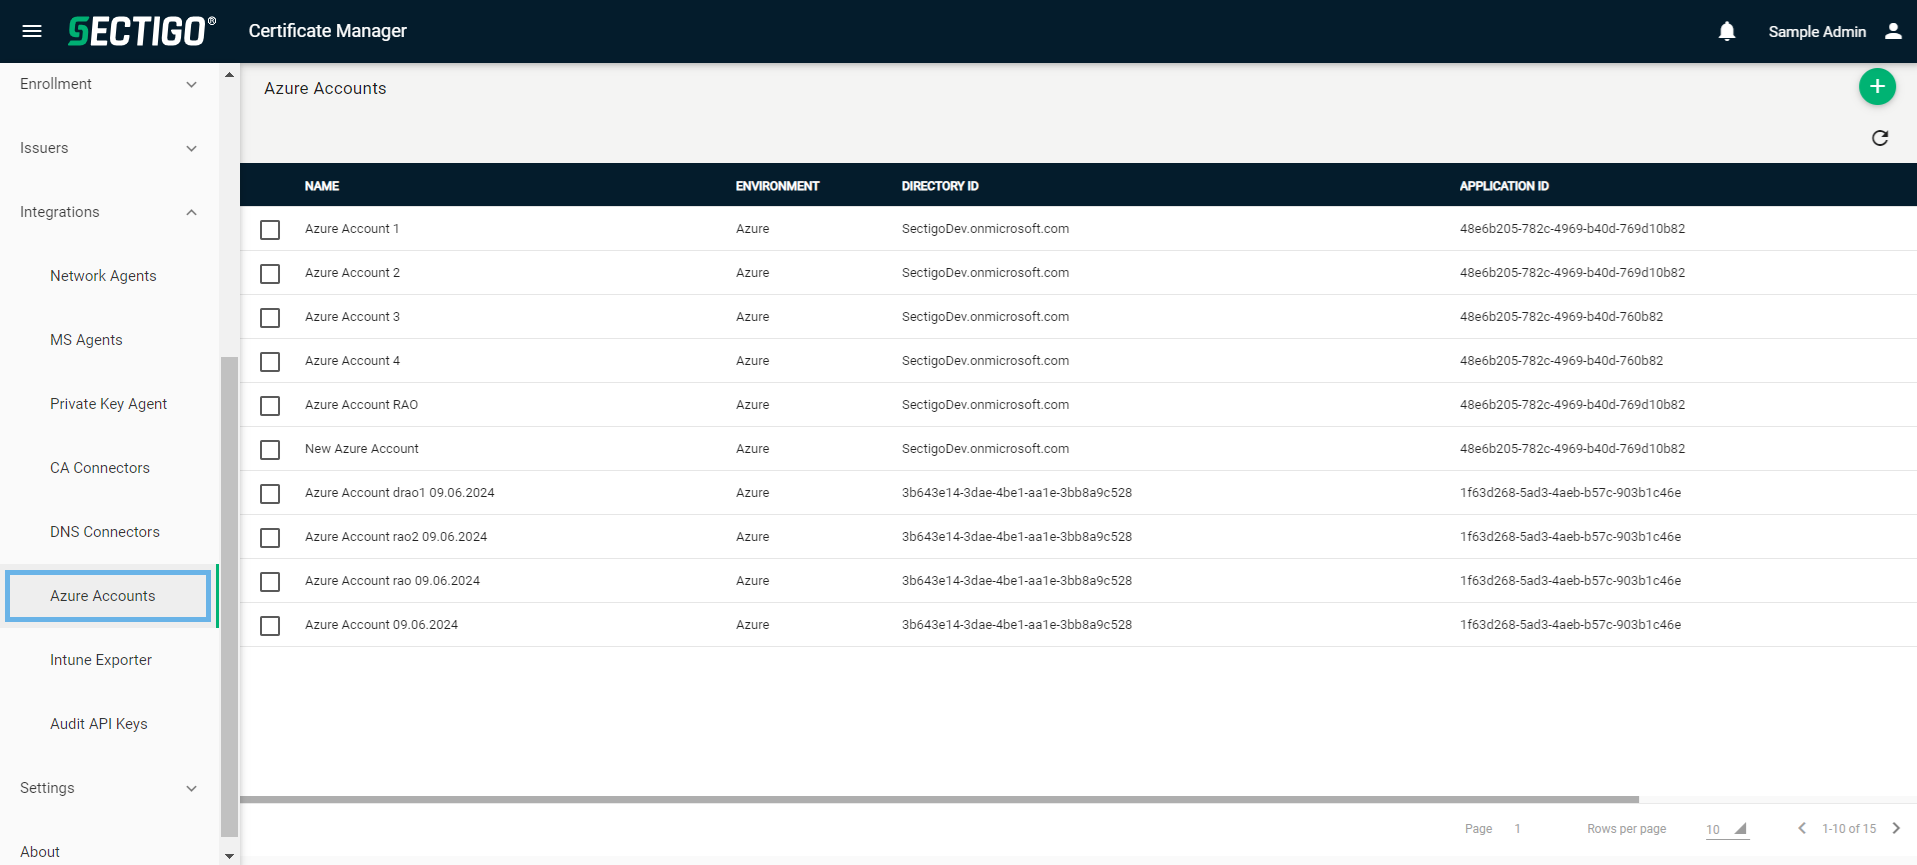Click the Certificate Manager title
The image size is (1917, 865).
point(328,31)
